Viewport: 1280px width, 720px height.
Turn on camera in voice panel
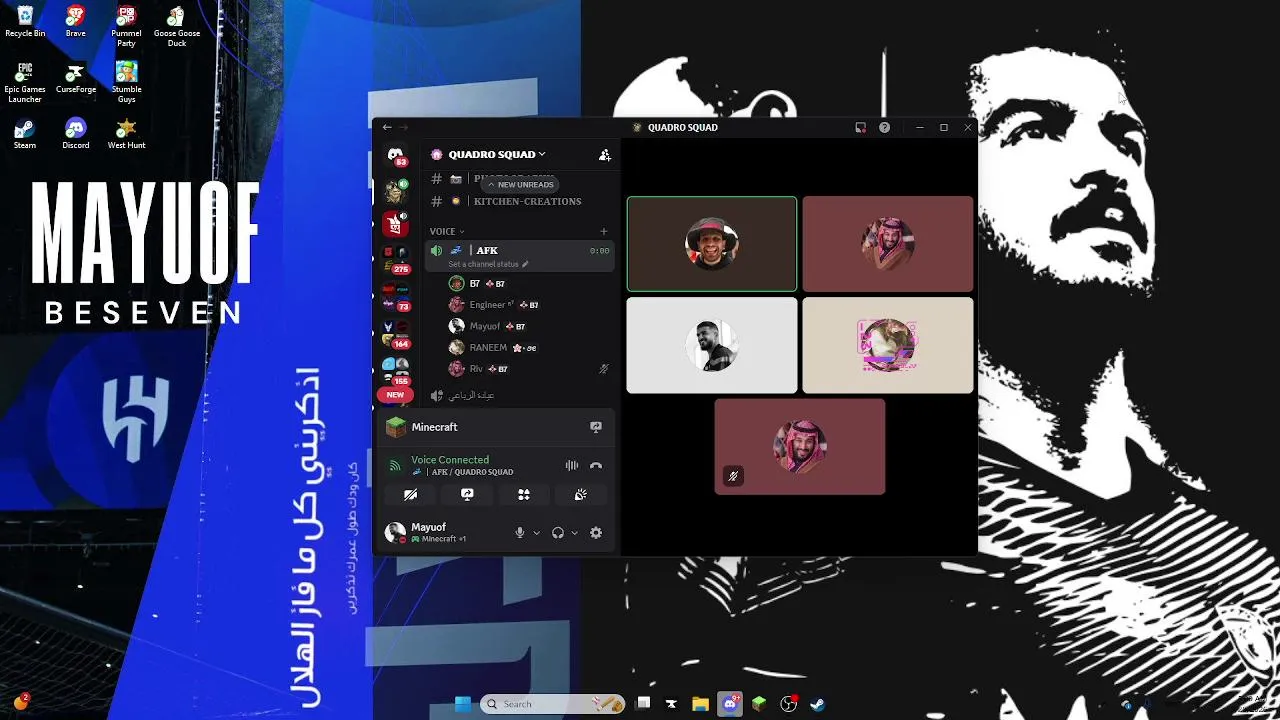(x=410, y=494)
